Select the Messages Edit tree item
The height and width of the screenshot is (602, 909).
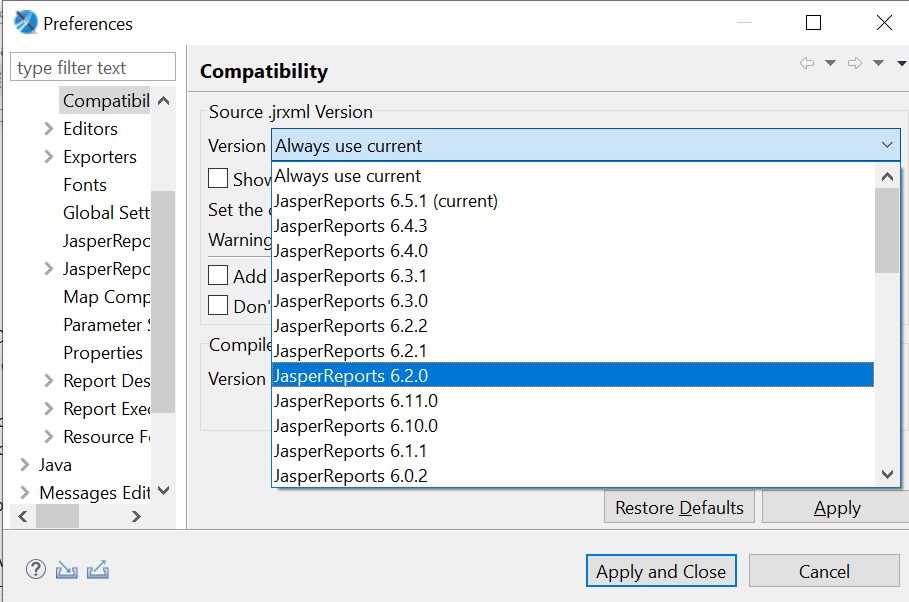click(94, 492)
